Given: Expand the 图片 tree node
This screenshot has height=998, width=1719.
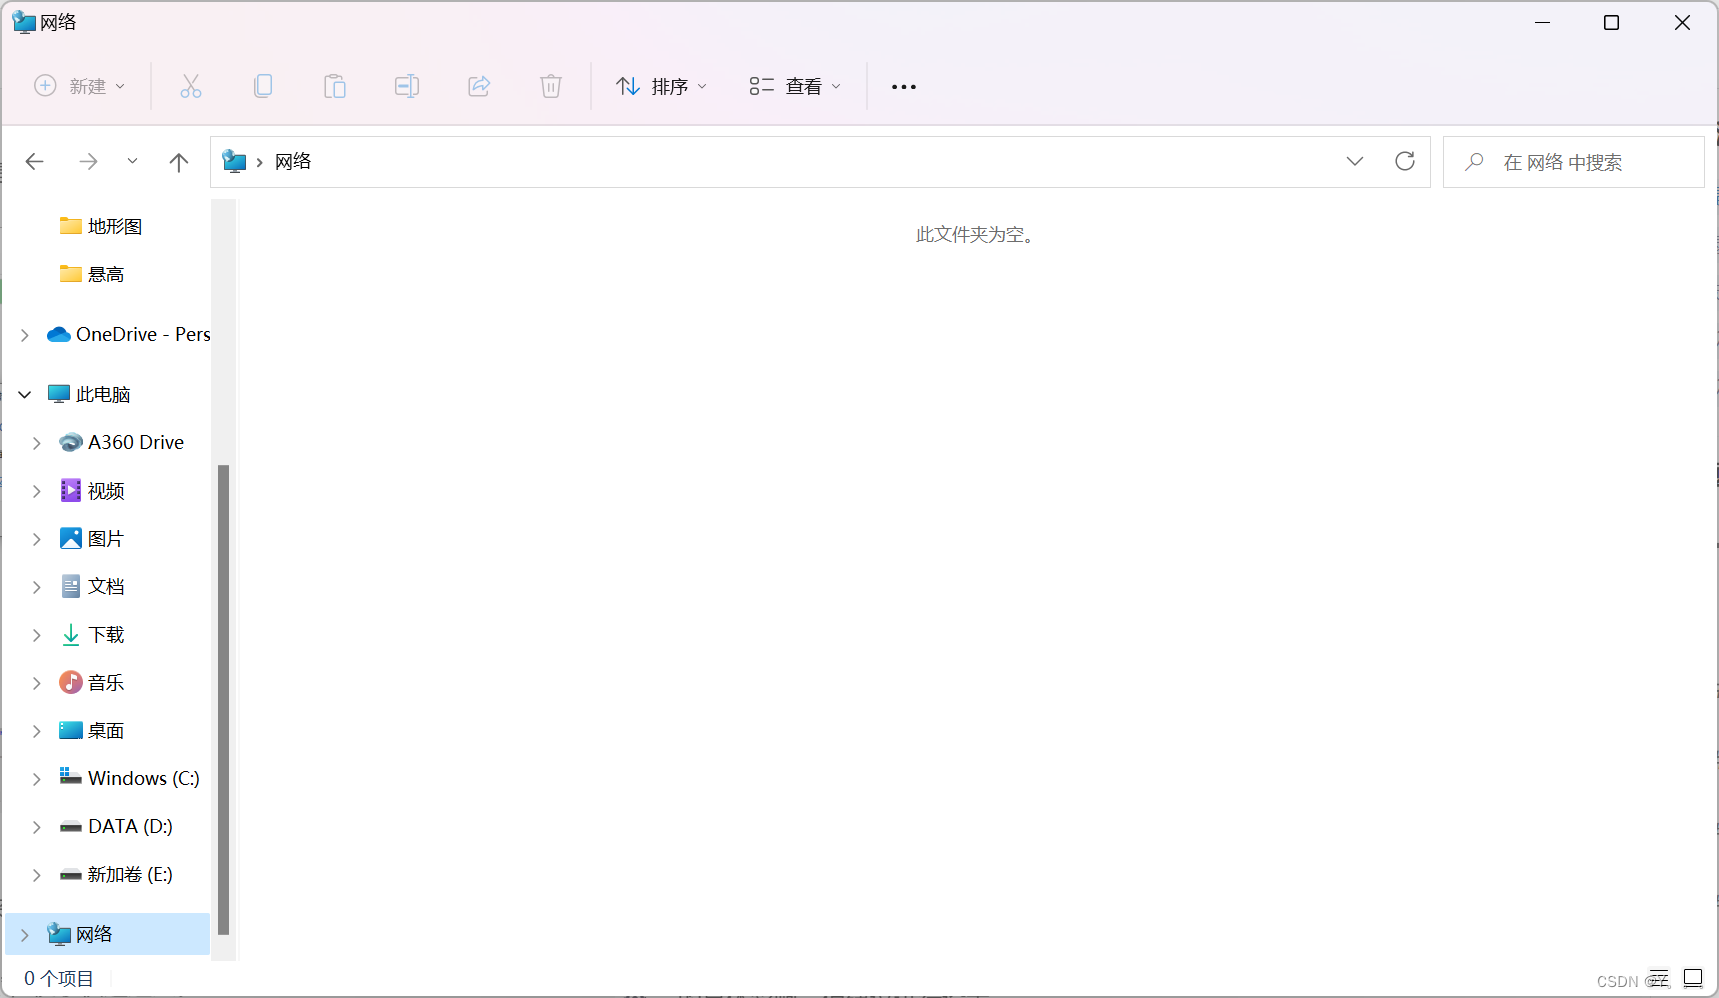Looking at the screenshot, I should 37,539.
